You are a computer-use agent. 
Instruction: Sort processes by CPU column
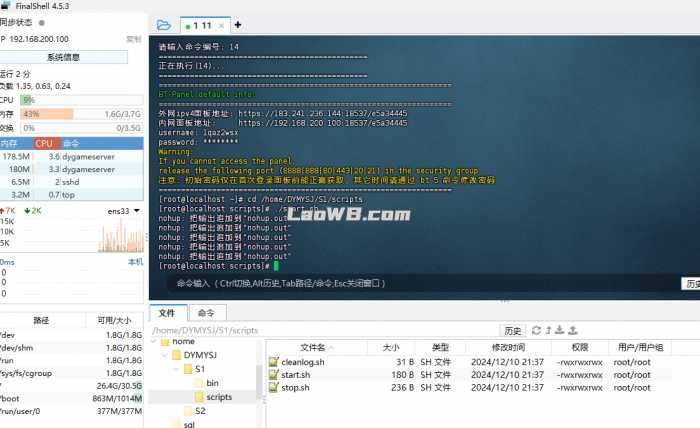click(x=45, y=143)
